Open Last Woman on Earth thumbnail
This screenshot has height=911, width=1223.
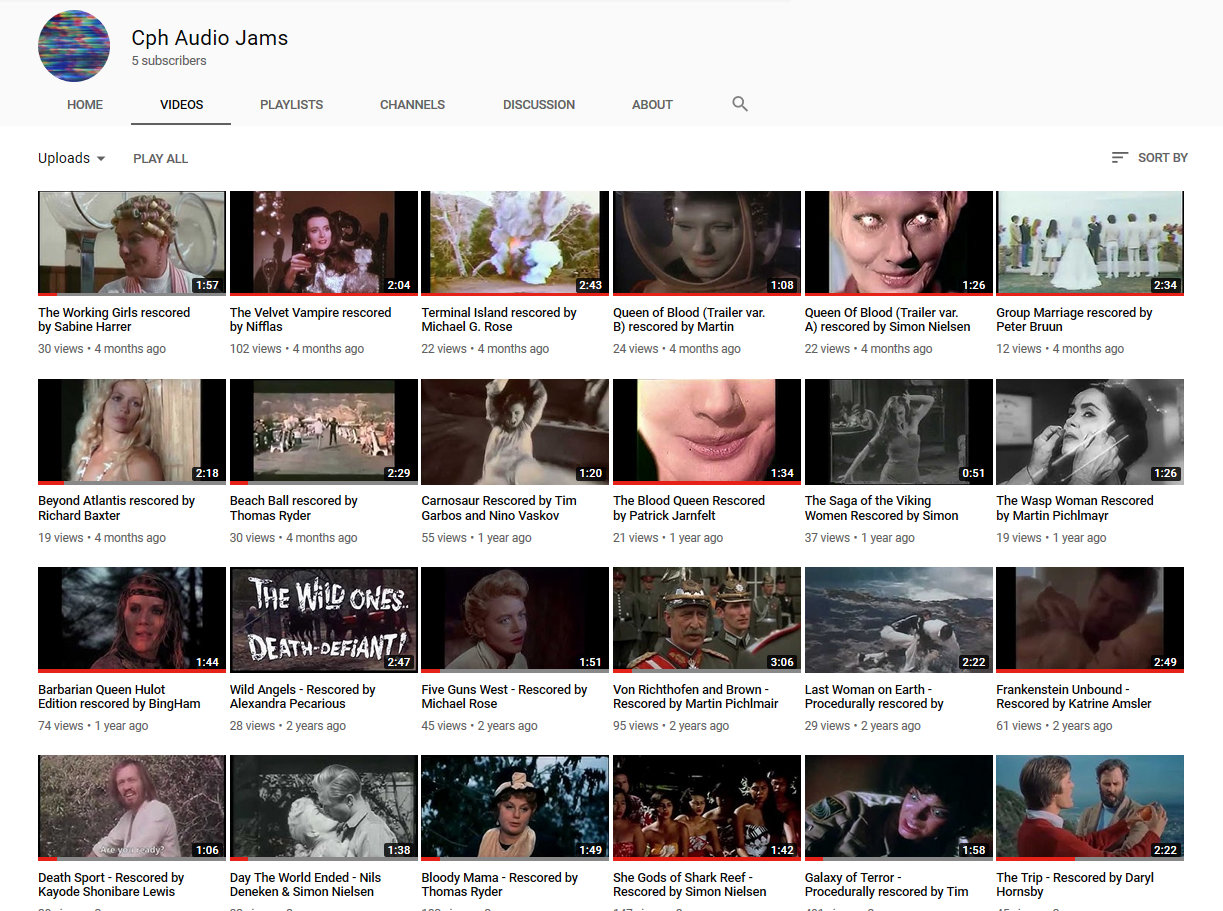coord(899,620)
